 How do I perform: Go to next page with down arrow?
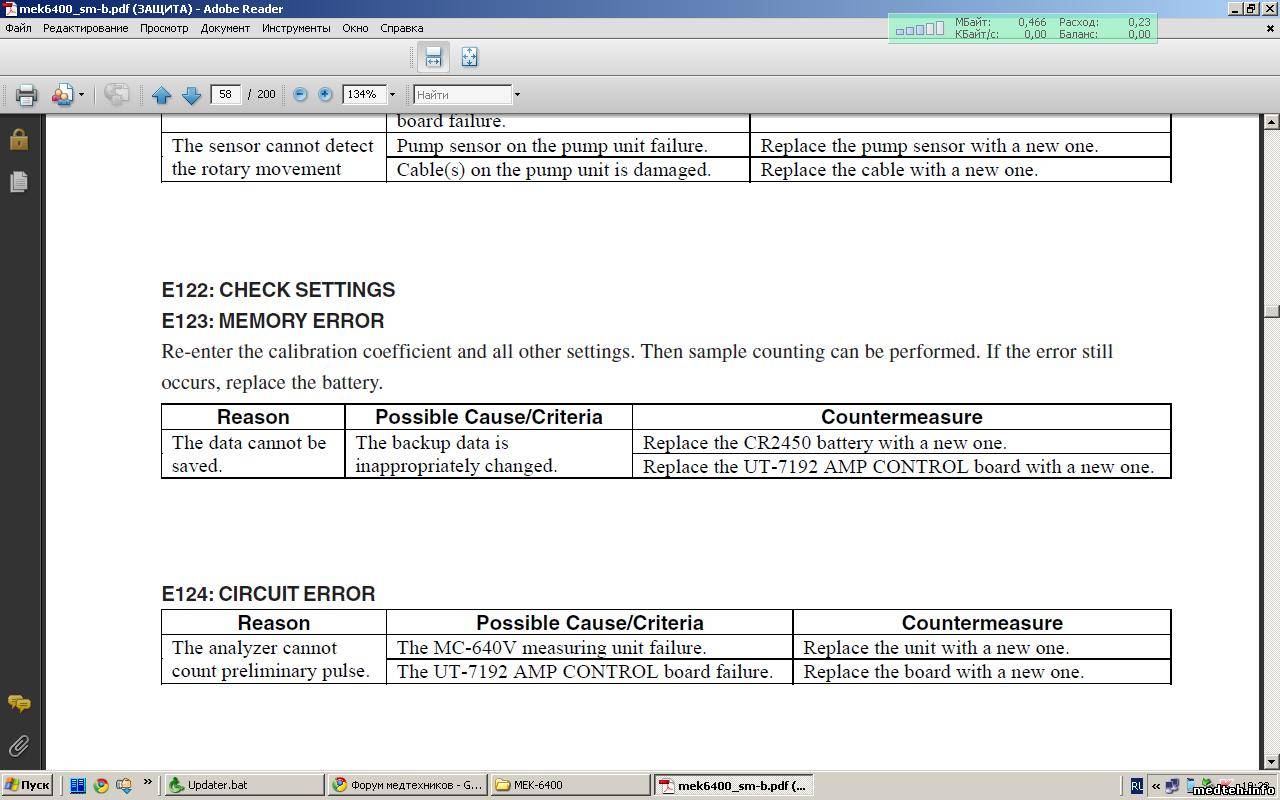pyautogui.click(x=192, y=95)
